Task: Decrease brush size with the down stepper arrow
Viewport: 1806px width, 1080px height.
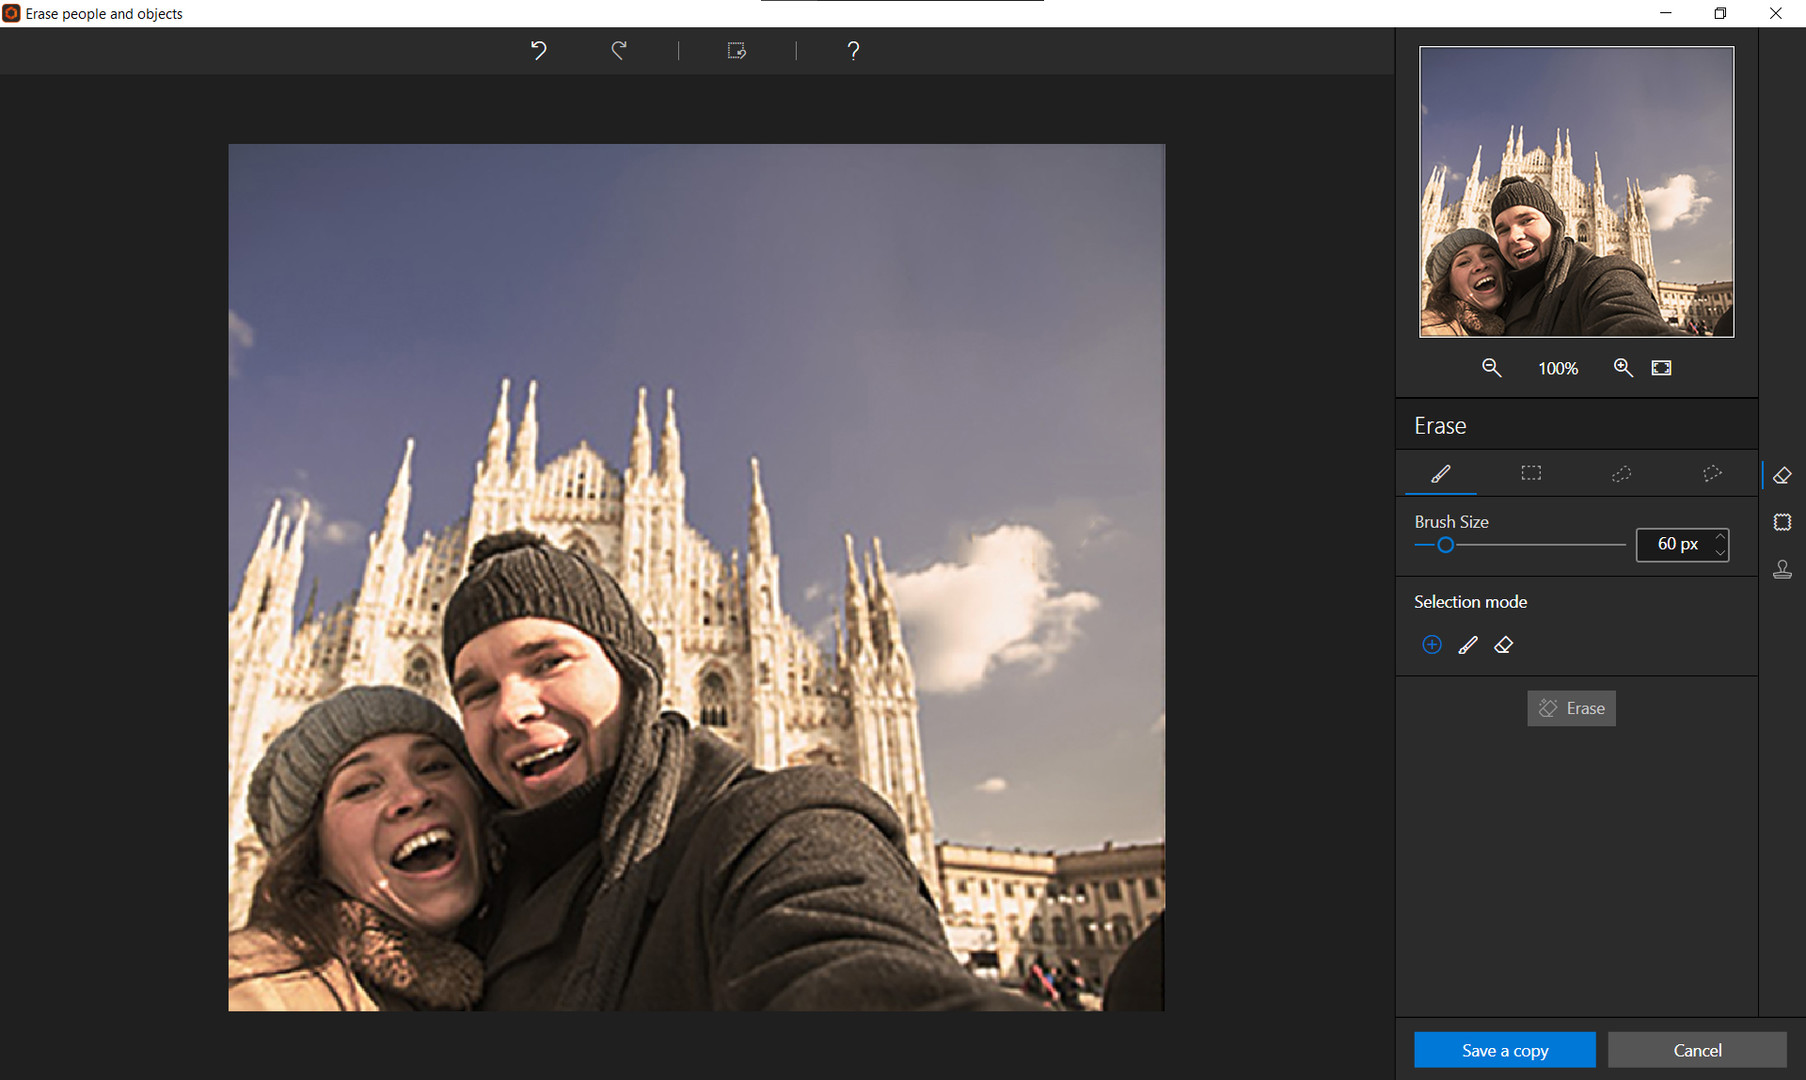Action: pyautogui.click(x=1719, y=551)
